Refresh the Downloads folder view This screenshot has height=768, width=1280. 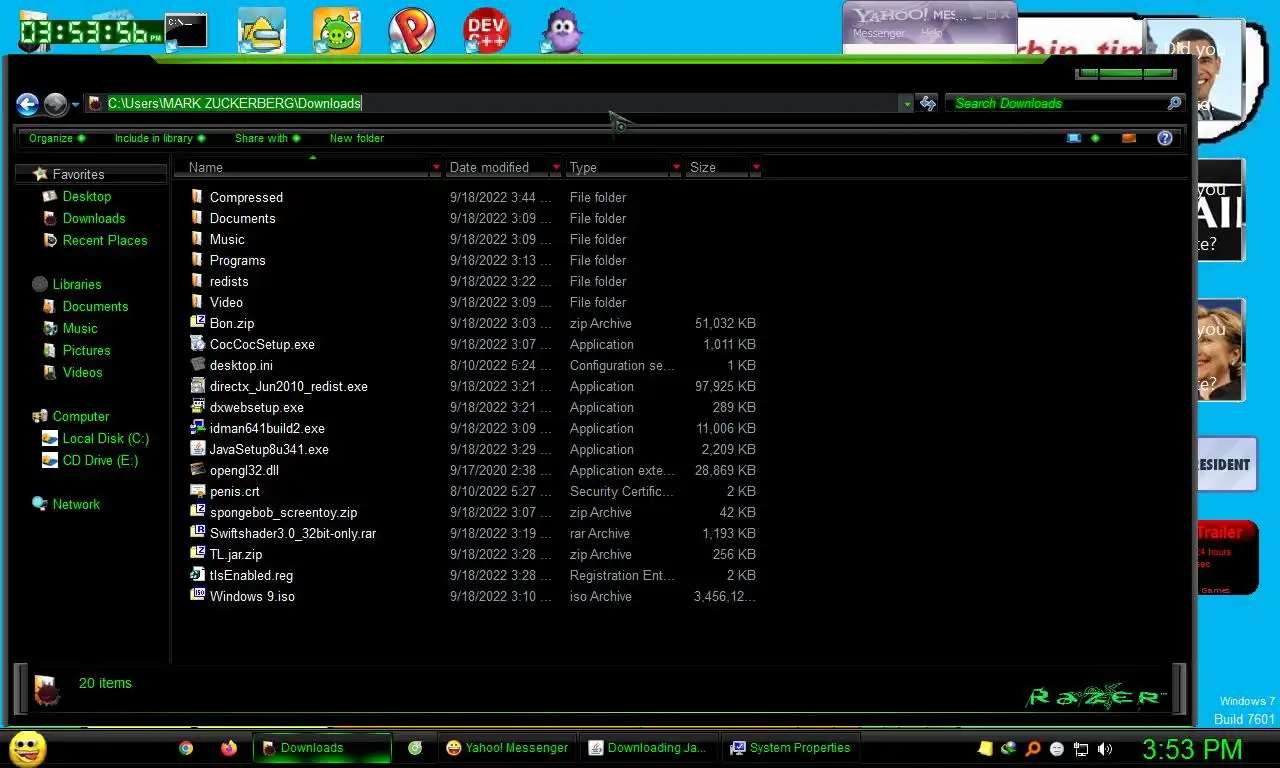928,104
